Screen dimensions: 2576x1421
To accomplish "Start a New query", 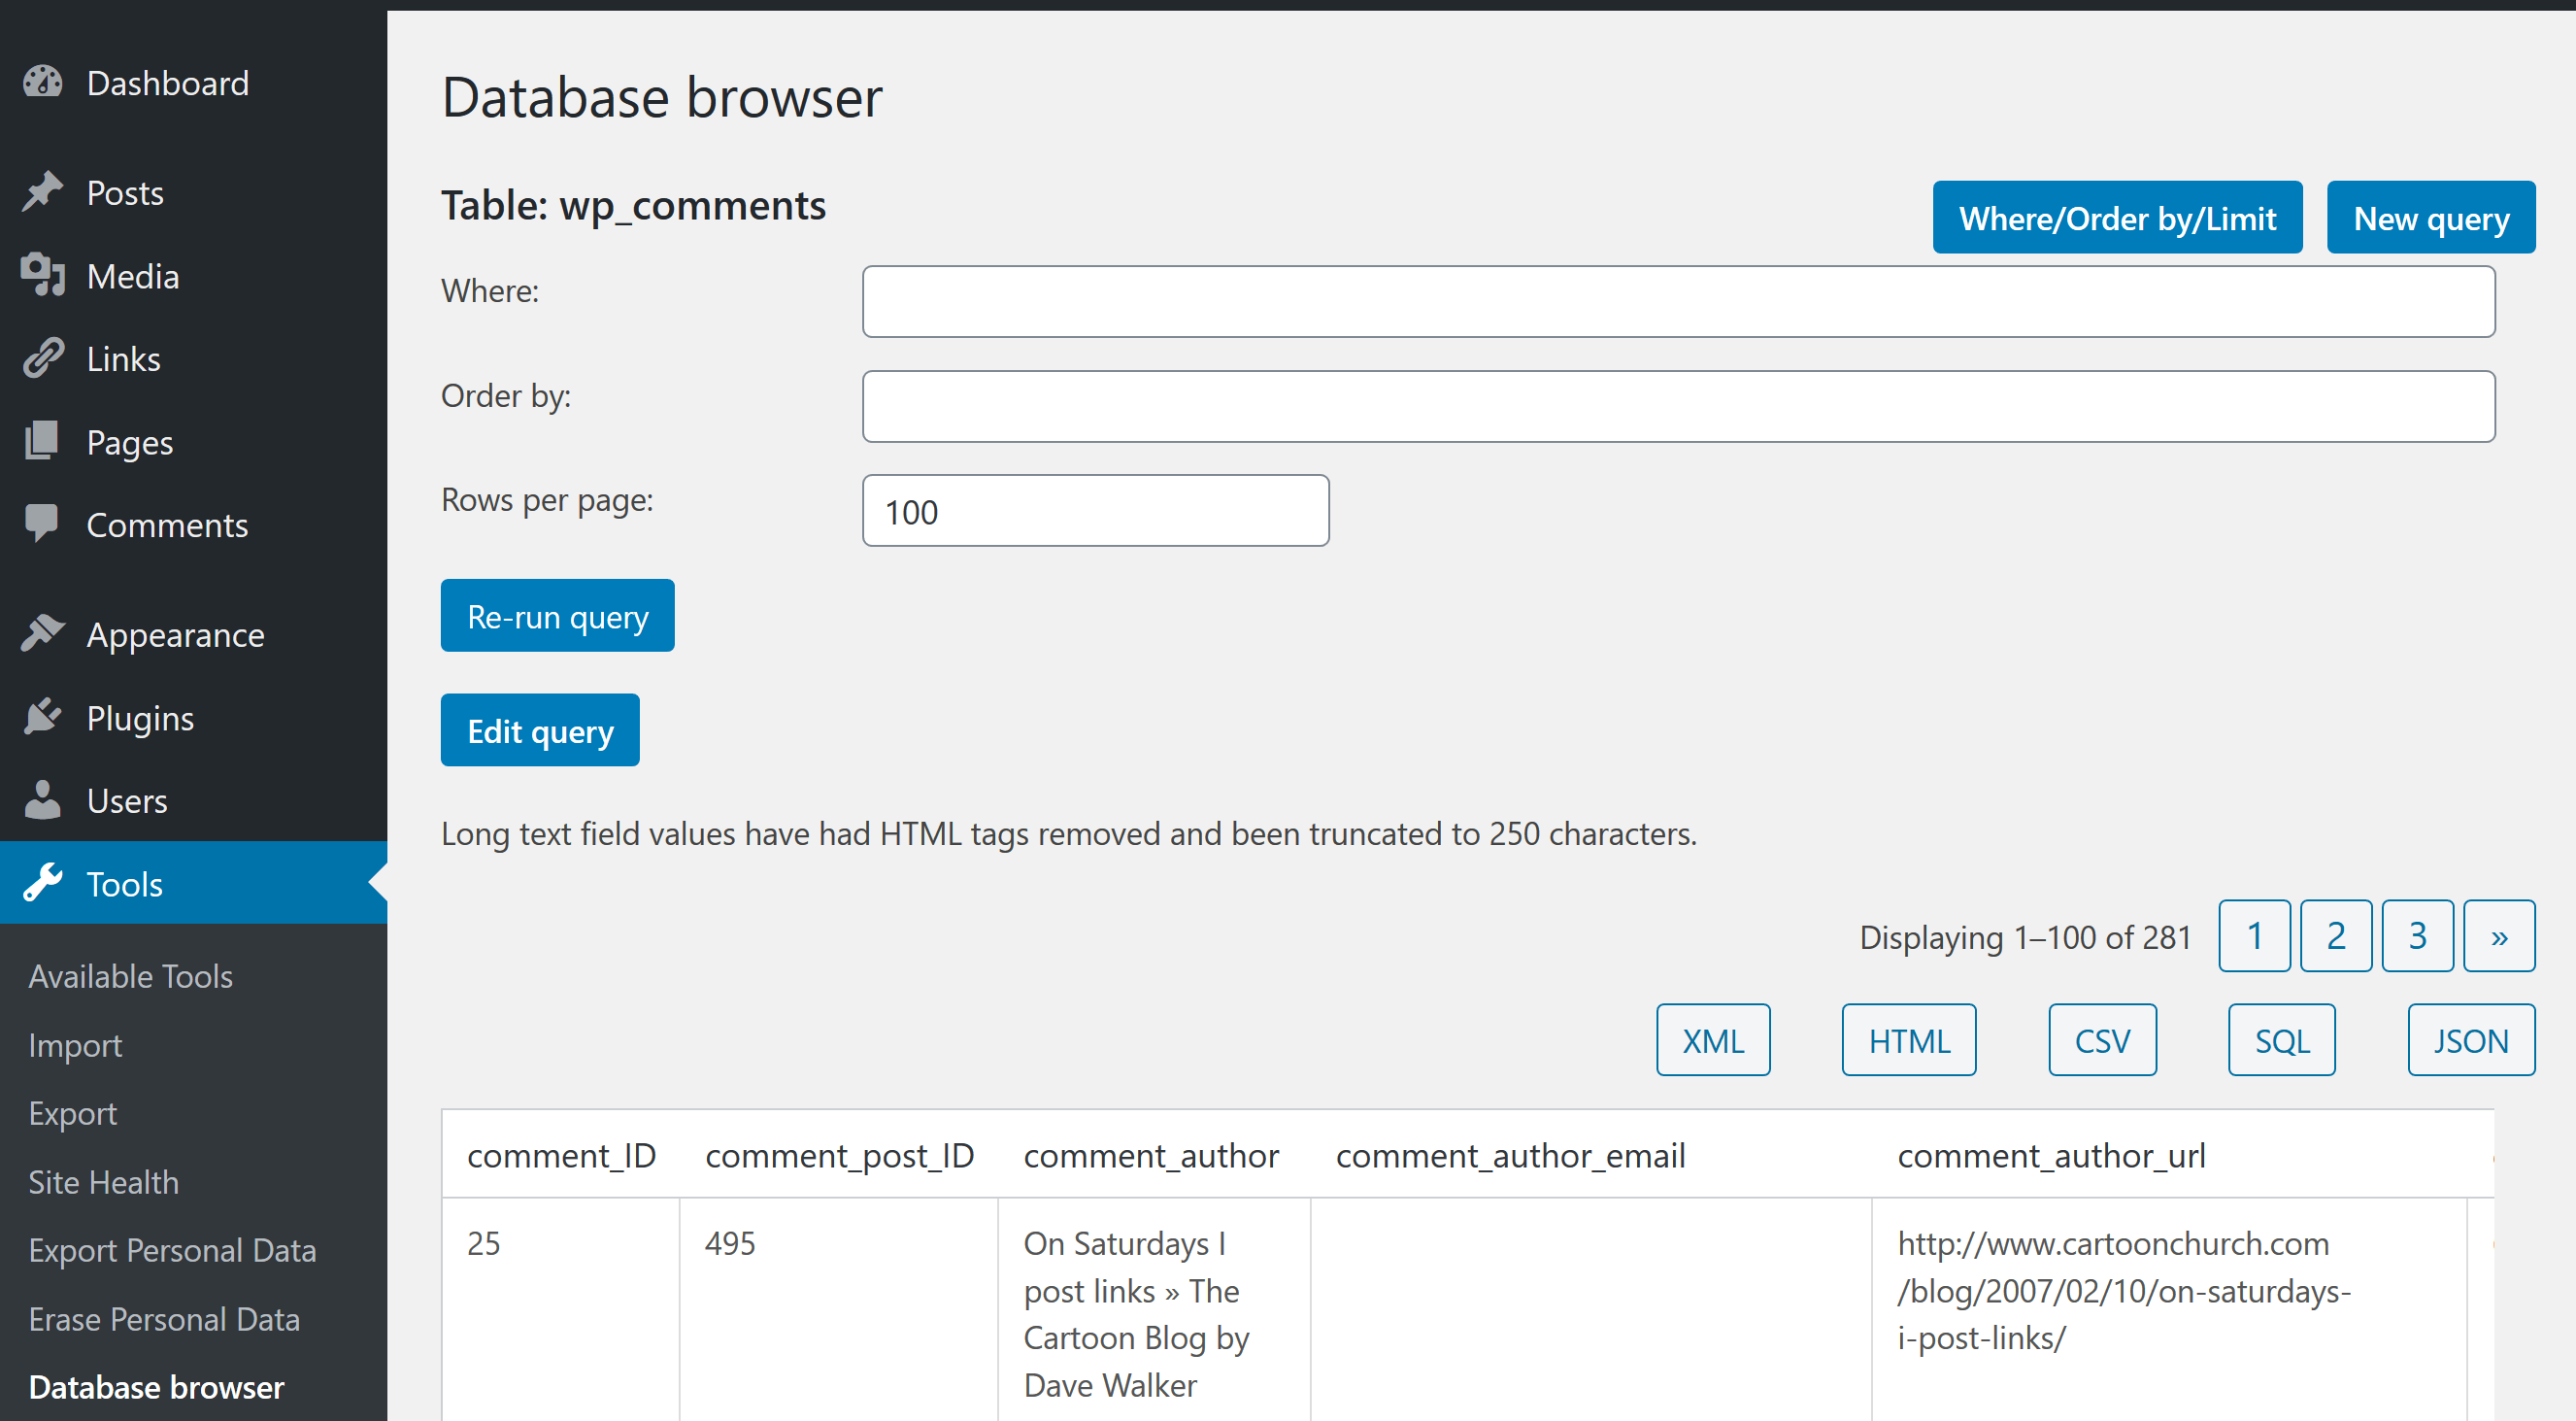I will [2430, 218].
